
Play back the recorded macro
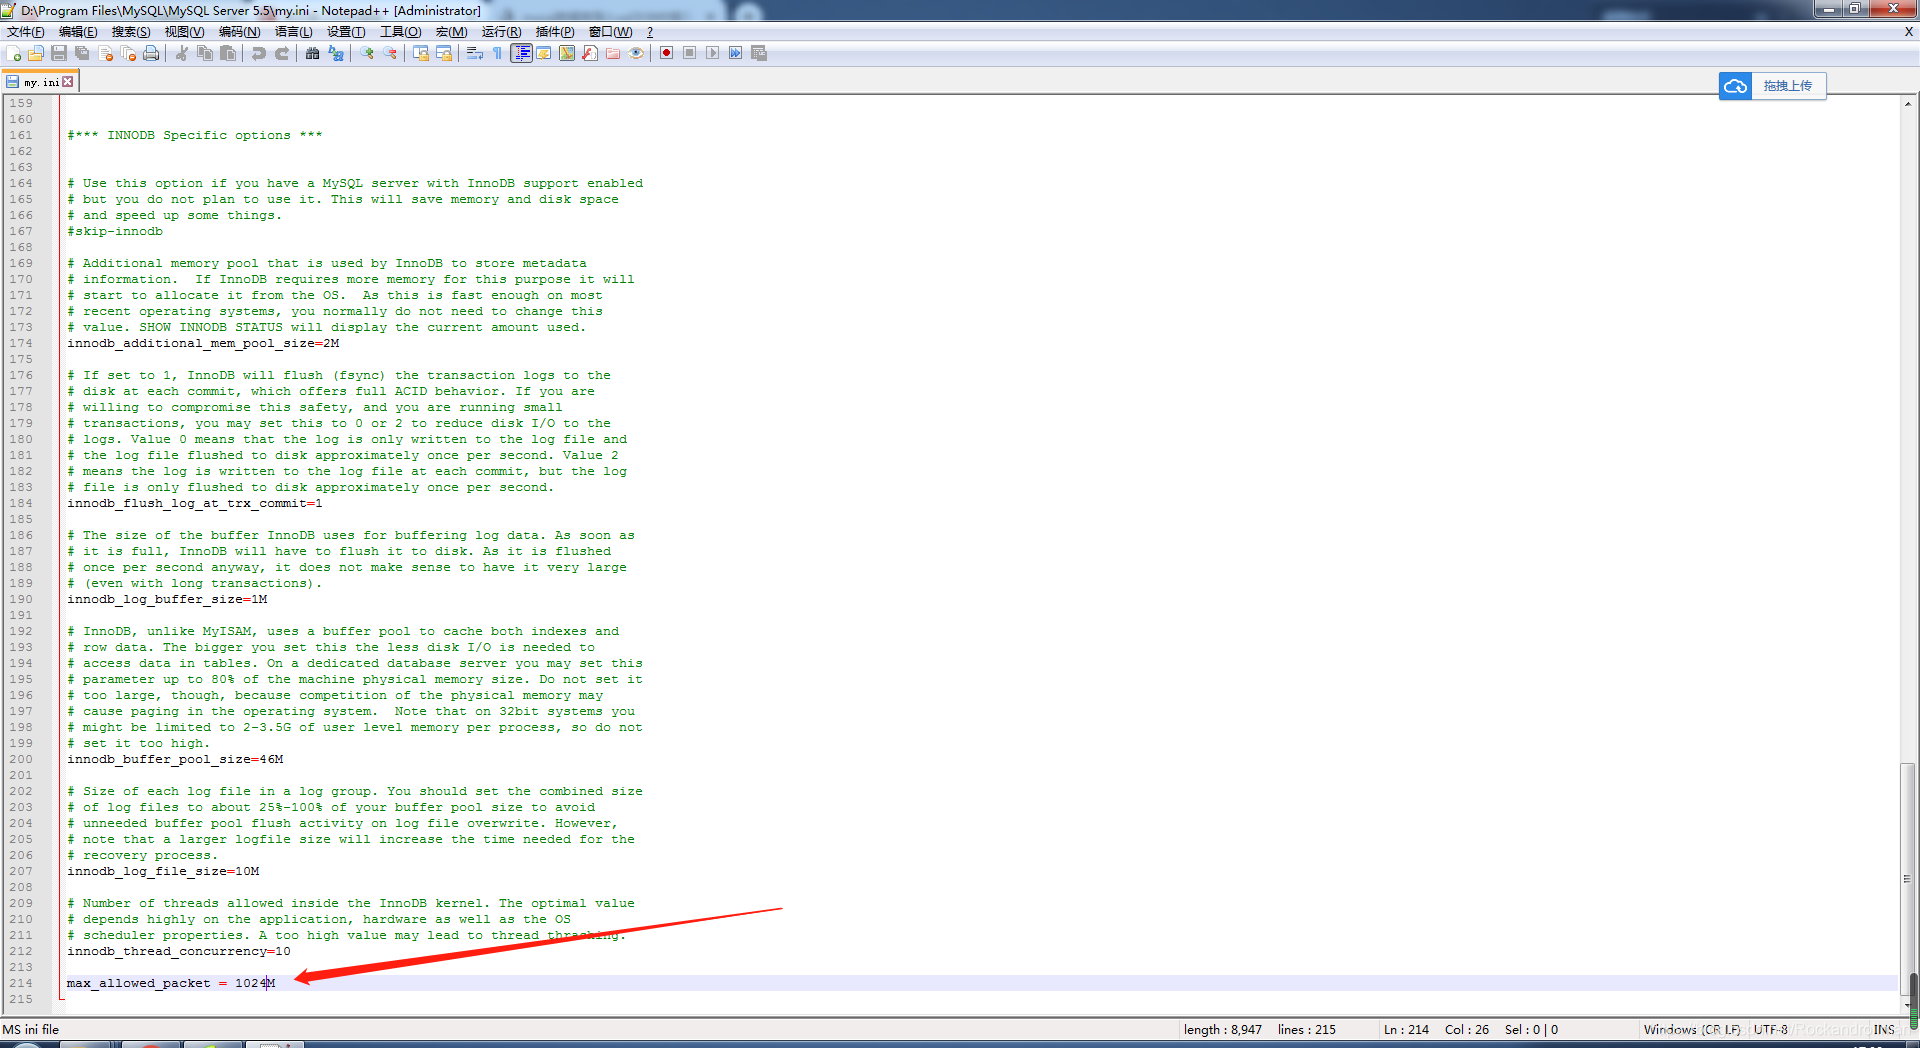point(713,53)
